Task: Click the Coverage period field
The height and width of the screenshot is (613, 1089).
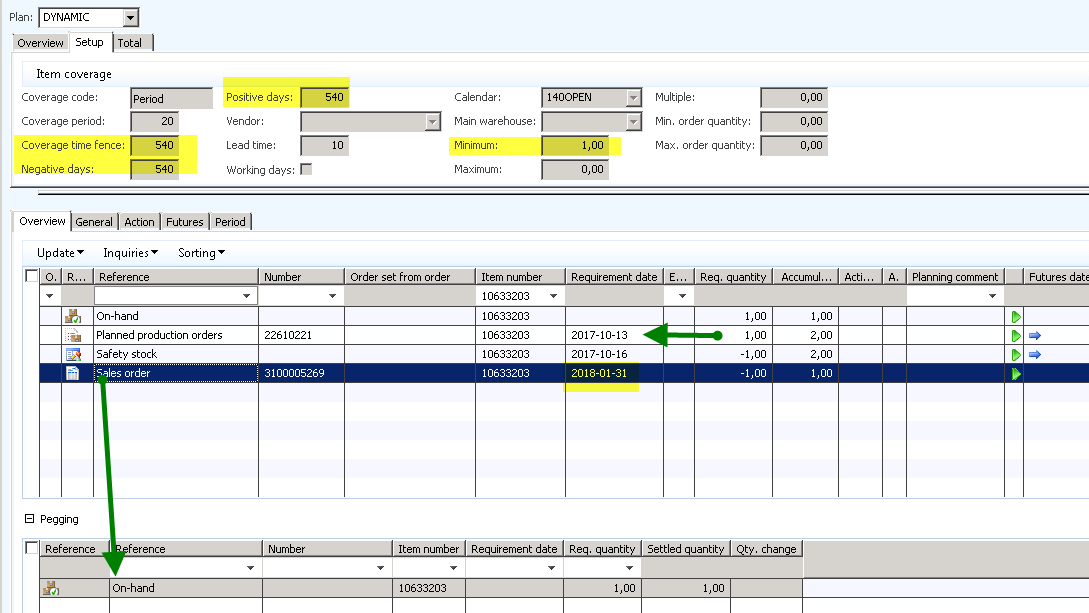Action: pos(154,121)
